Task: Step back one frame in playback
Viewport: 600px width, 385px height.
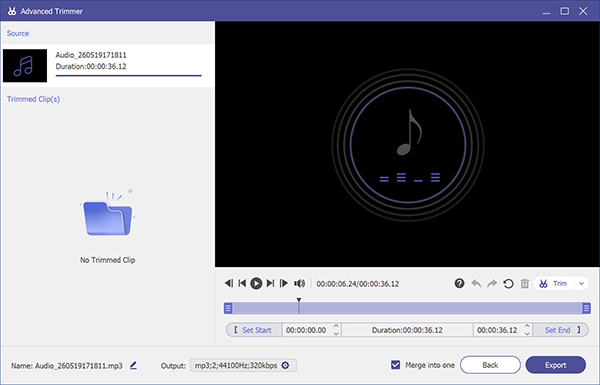Action: pos(229,283)
